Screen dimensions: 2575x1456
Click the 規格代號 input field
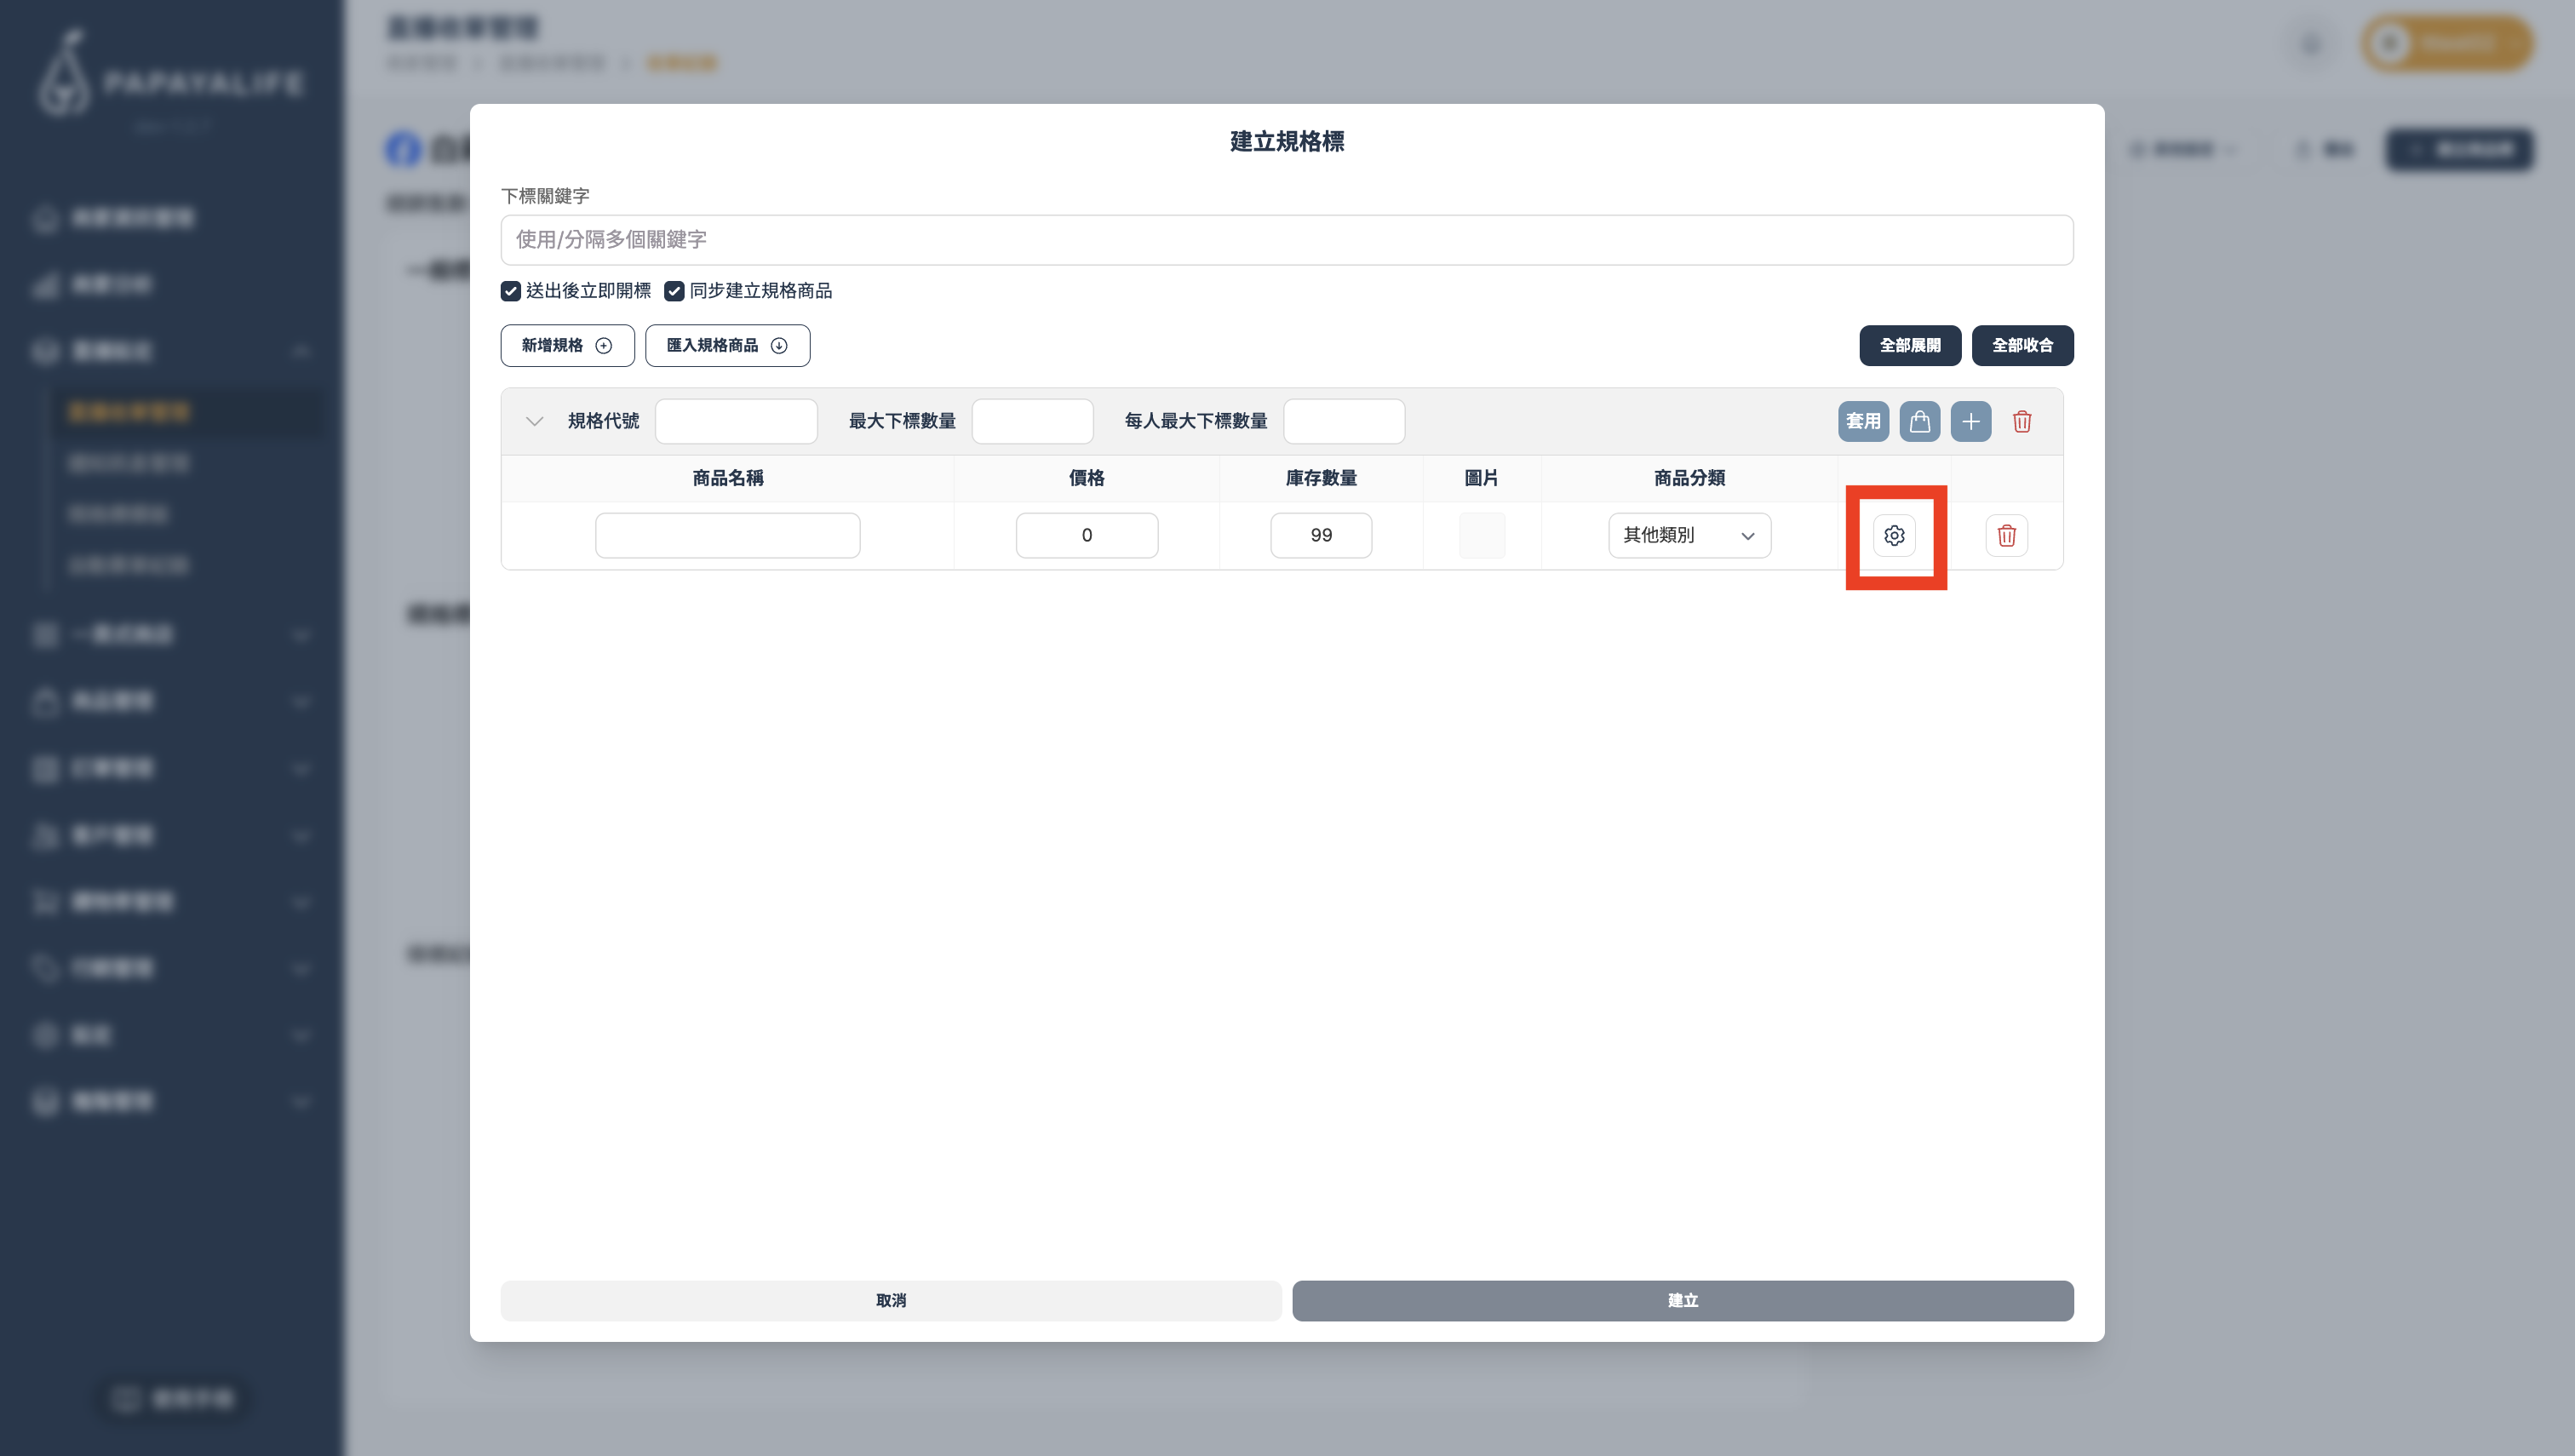point(736,421)
